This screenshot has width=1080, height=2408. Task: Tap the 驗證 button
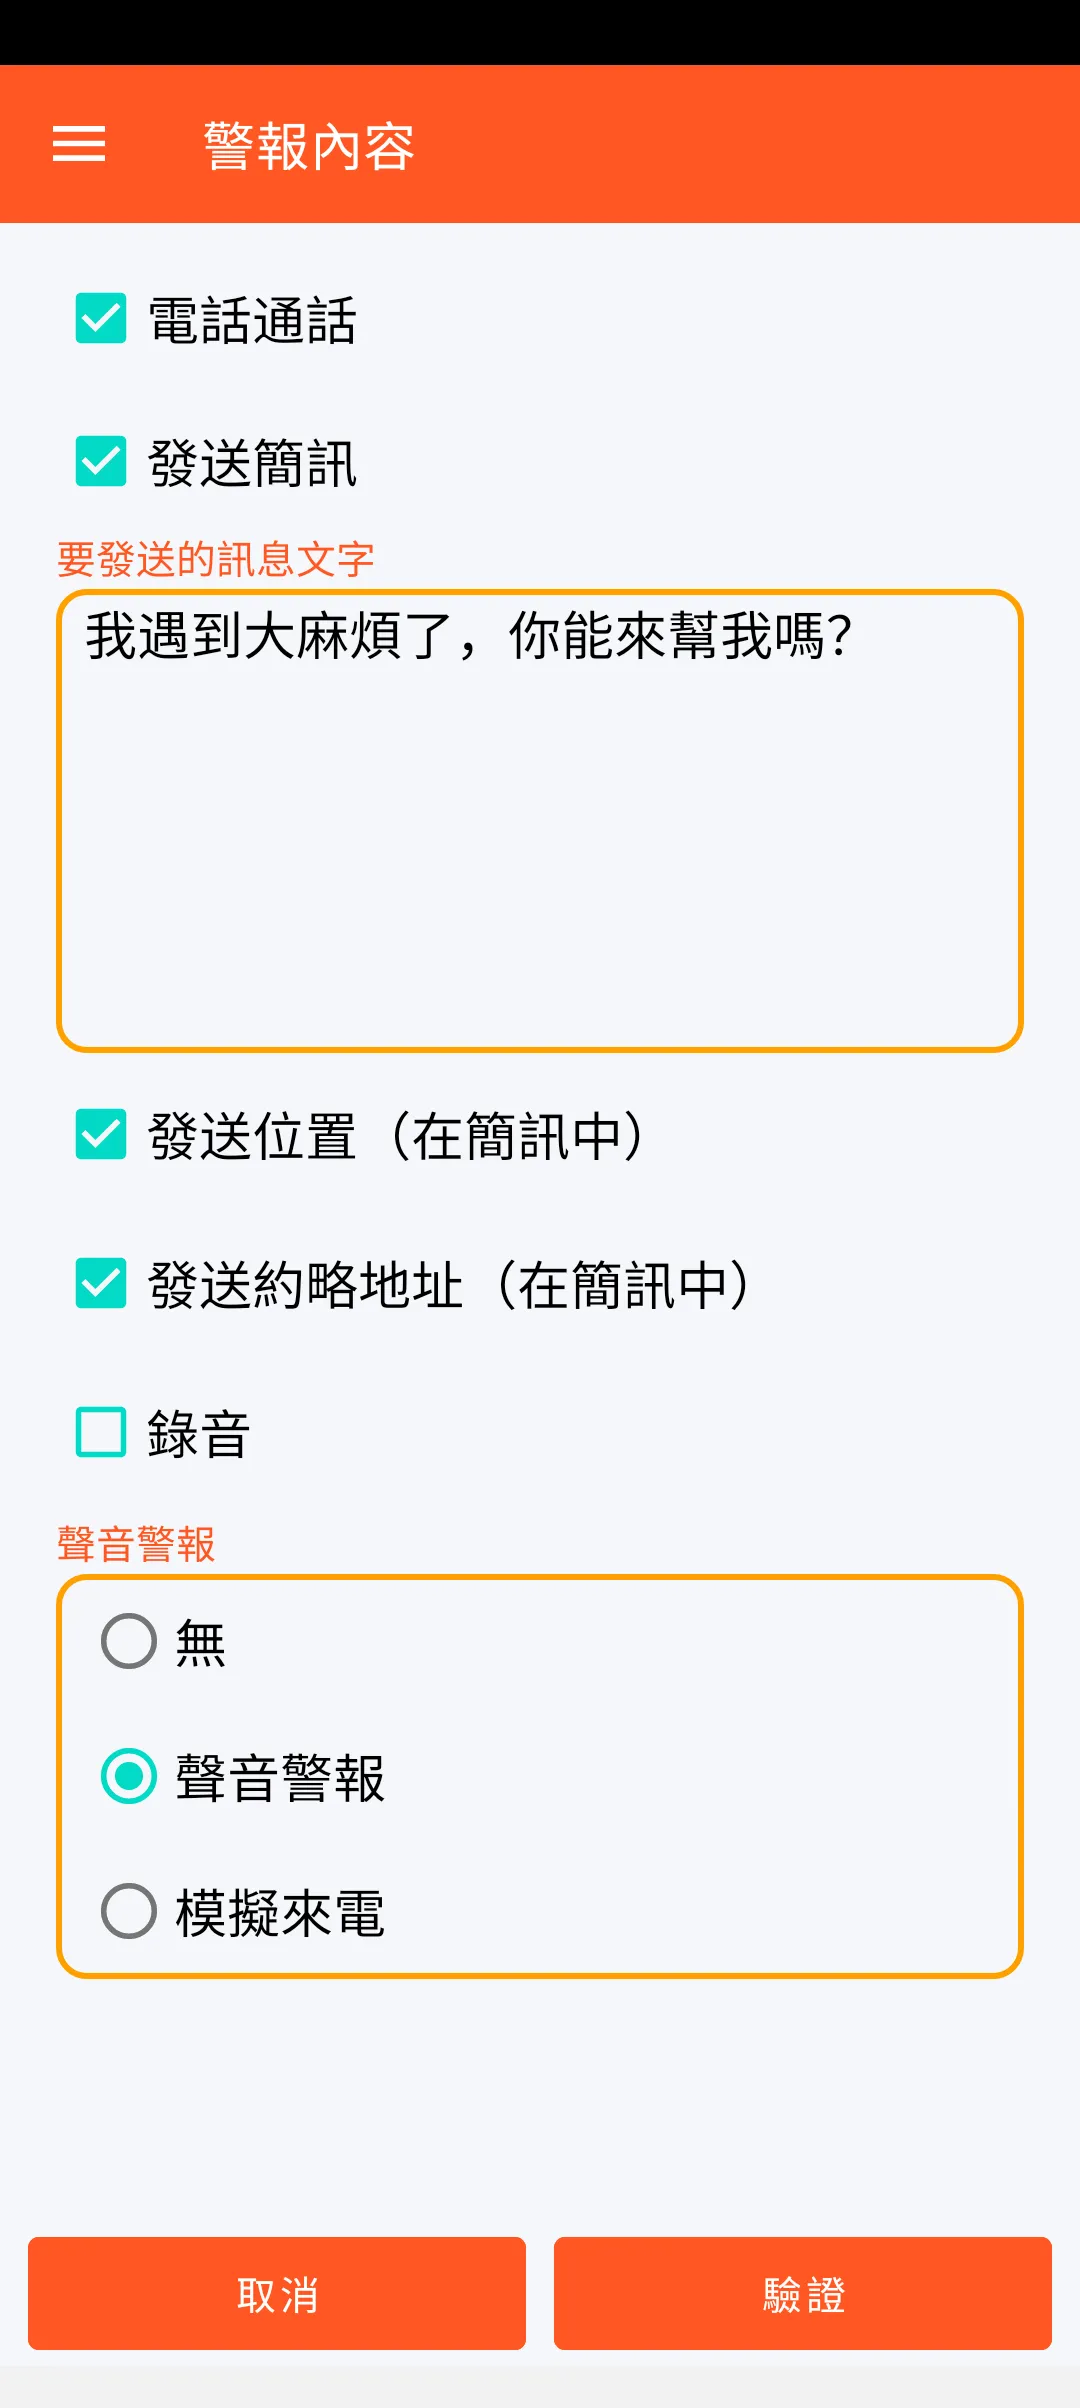(x=802, y=2294)
